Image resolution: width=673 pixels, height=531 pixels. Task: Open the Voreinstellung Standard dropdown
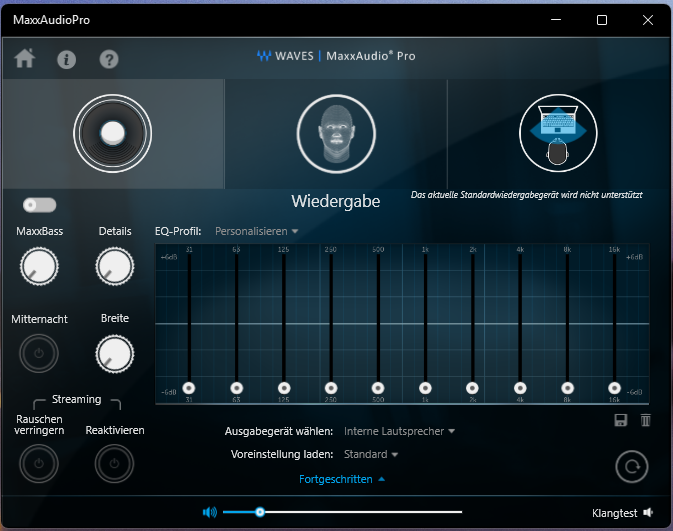(x=371, y=454)
